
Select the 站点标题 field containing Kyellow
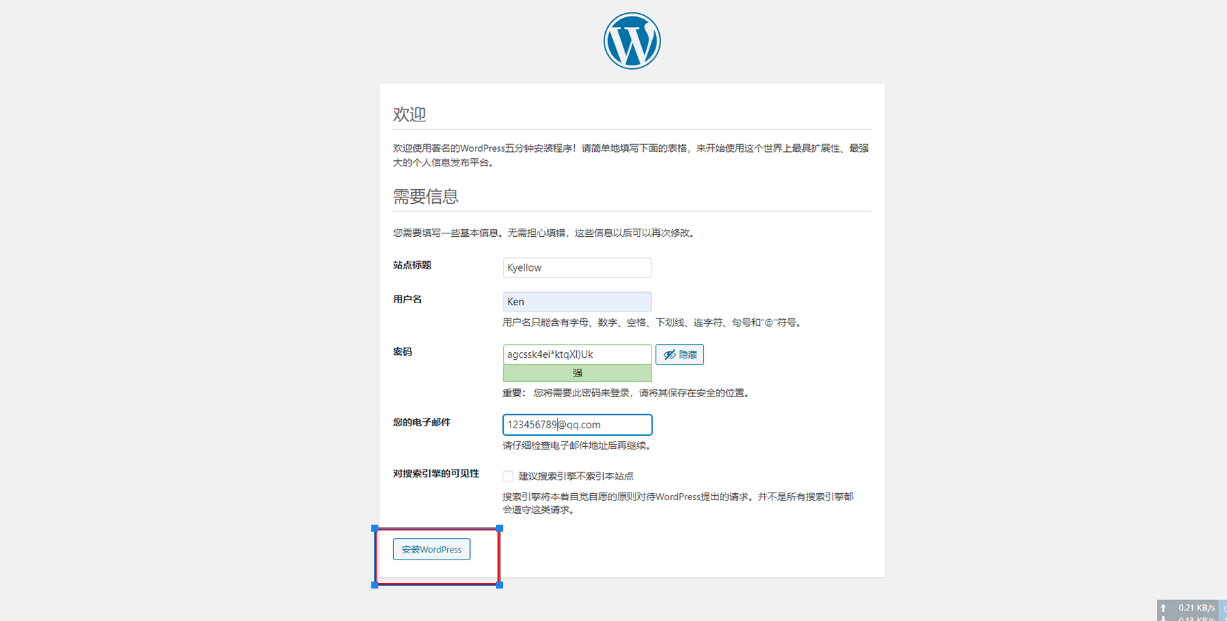577,267
